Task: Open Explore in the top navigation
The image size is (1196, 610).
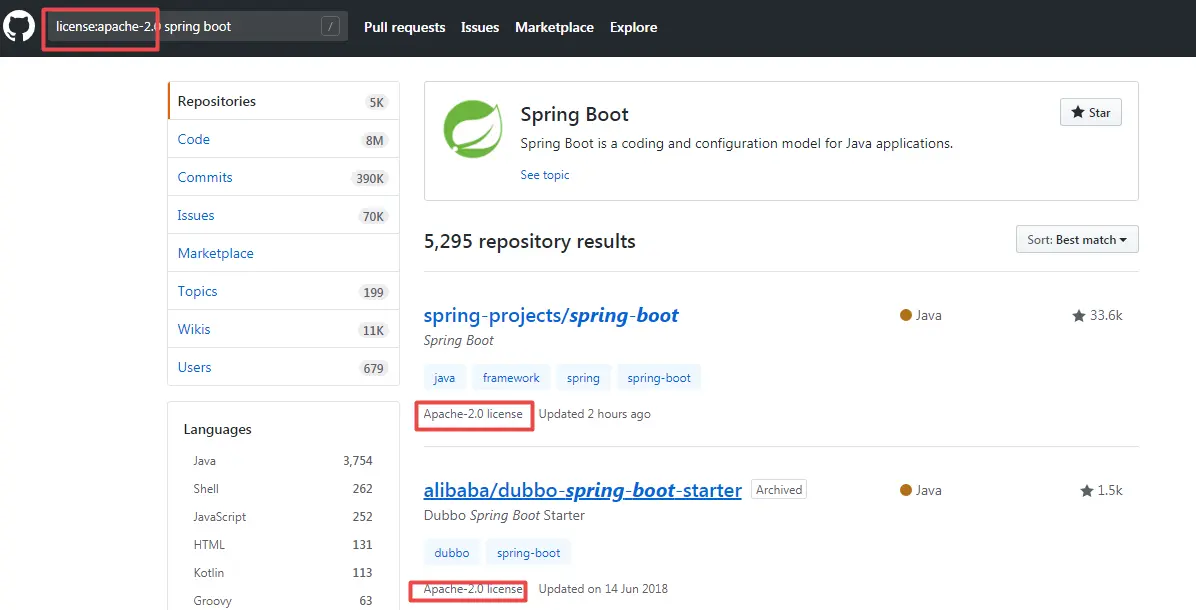Action: 634,27
